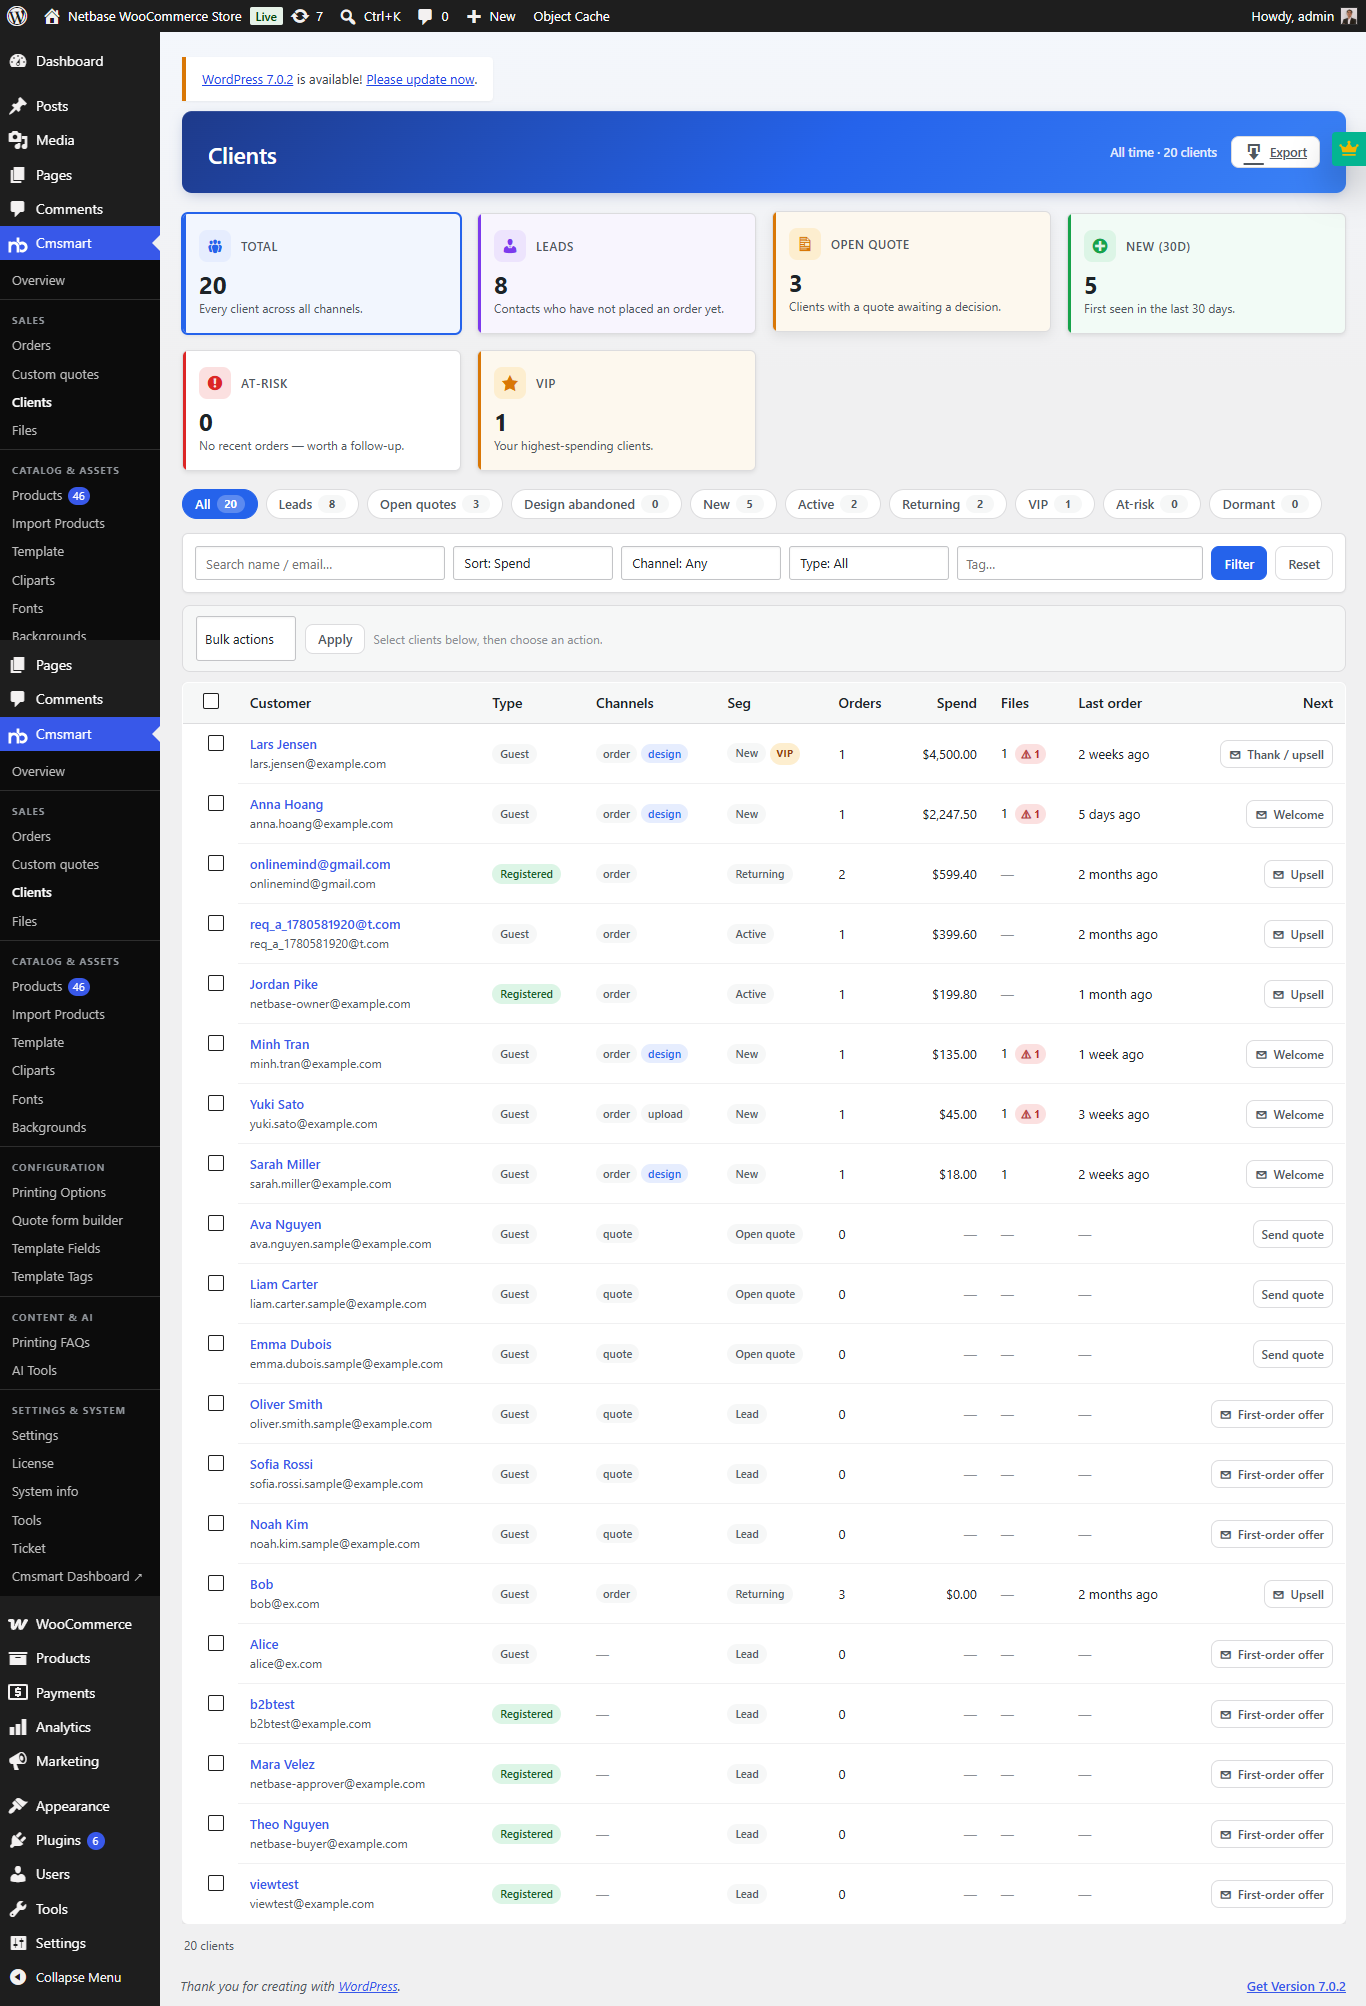Viewport: 1366px width, 2006px height.
Task: Click the Spend column header
Action: [957, 703]
